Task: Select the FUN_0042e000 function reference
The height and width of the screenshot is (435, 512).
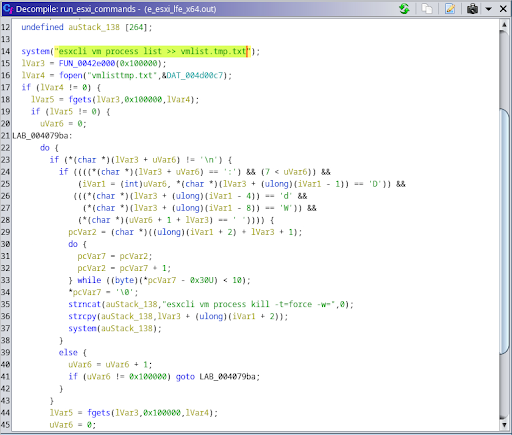Action: tap(87, 63)
